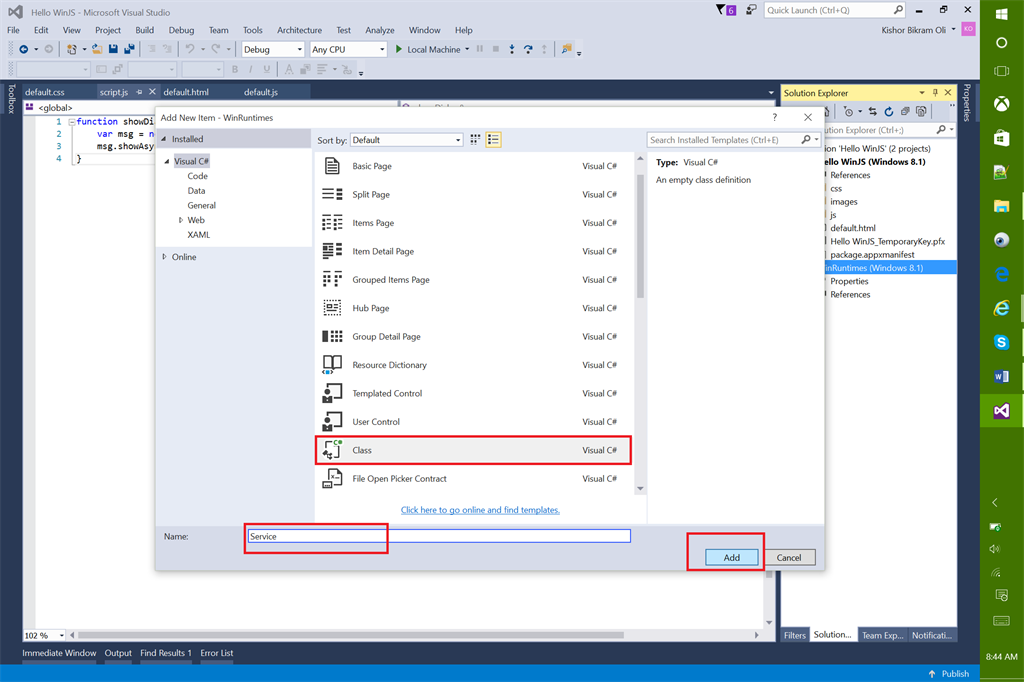This screenshot has height=682, width=1024.
Task: Open Windows Start button on taskbar
Action: [x=1002, y=14]
